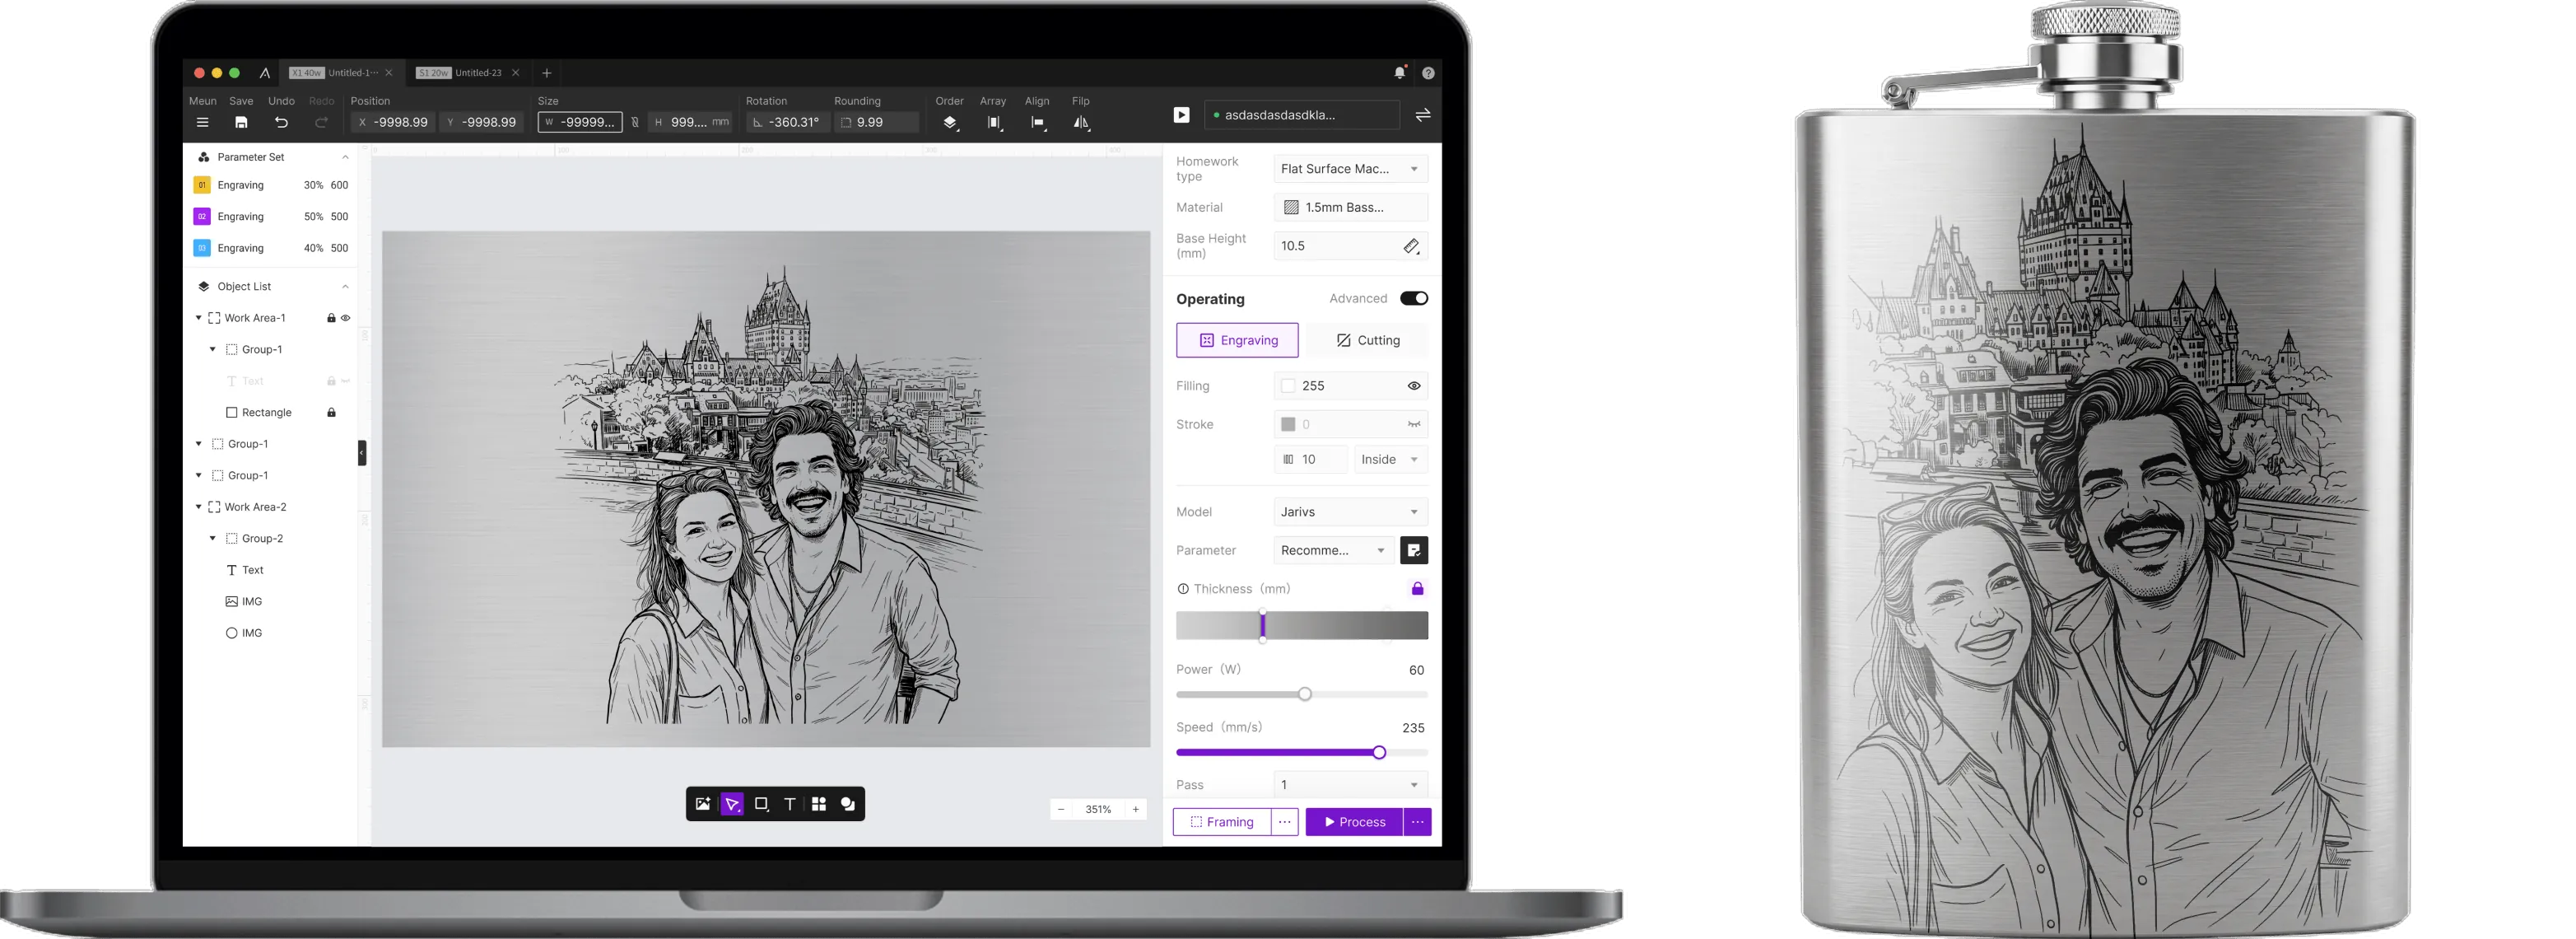Collapse the Parameter Set panel
This screenshot has width=2576, height=939.
click(345, 157)
